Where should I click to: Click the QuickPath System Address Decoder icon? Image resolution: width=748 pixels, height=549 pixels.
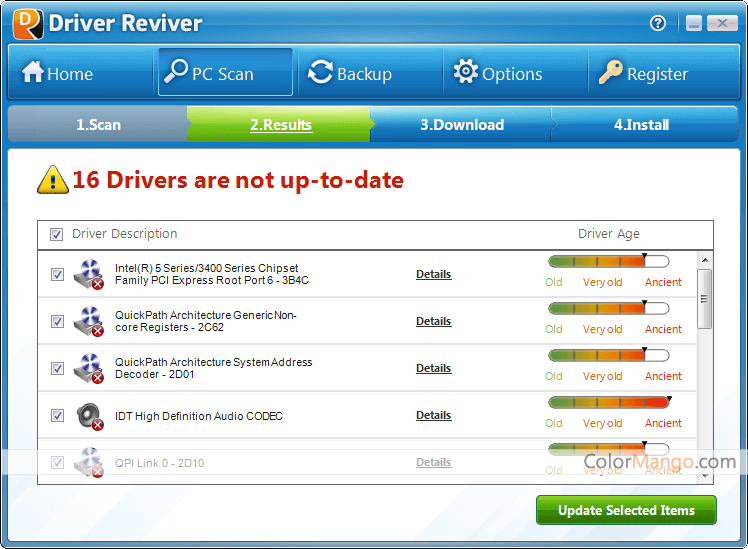pyautogui.click(x=89, y=368)
